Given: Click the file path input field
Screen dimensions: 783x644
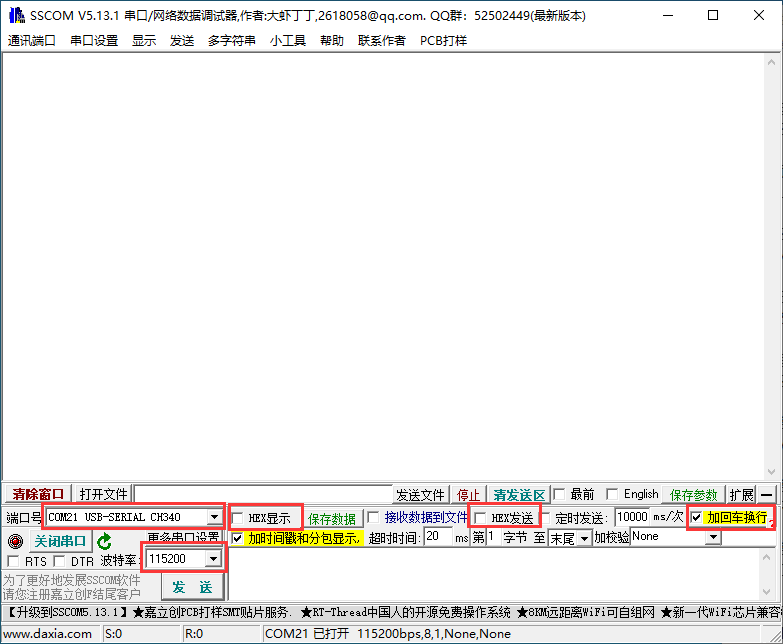Looking at the screenshot, I should click(263, 494).
